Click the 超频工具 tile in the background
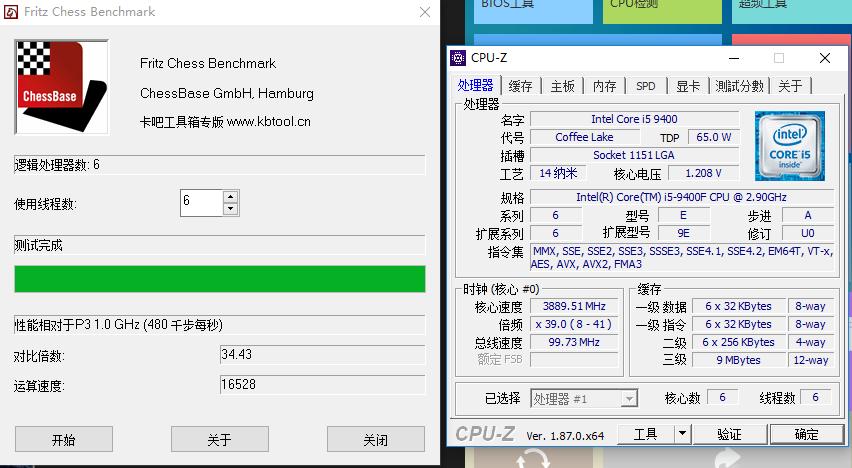Screen dimensions: 852x468 pos(792,10)
